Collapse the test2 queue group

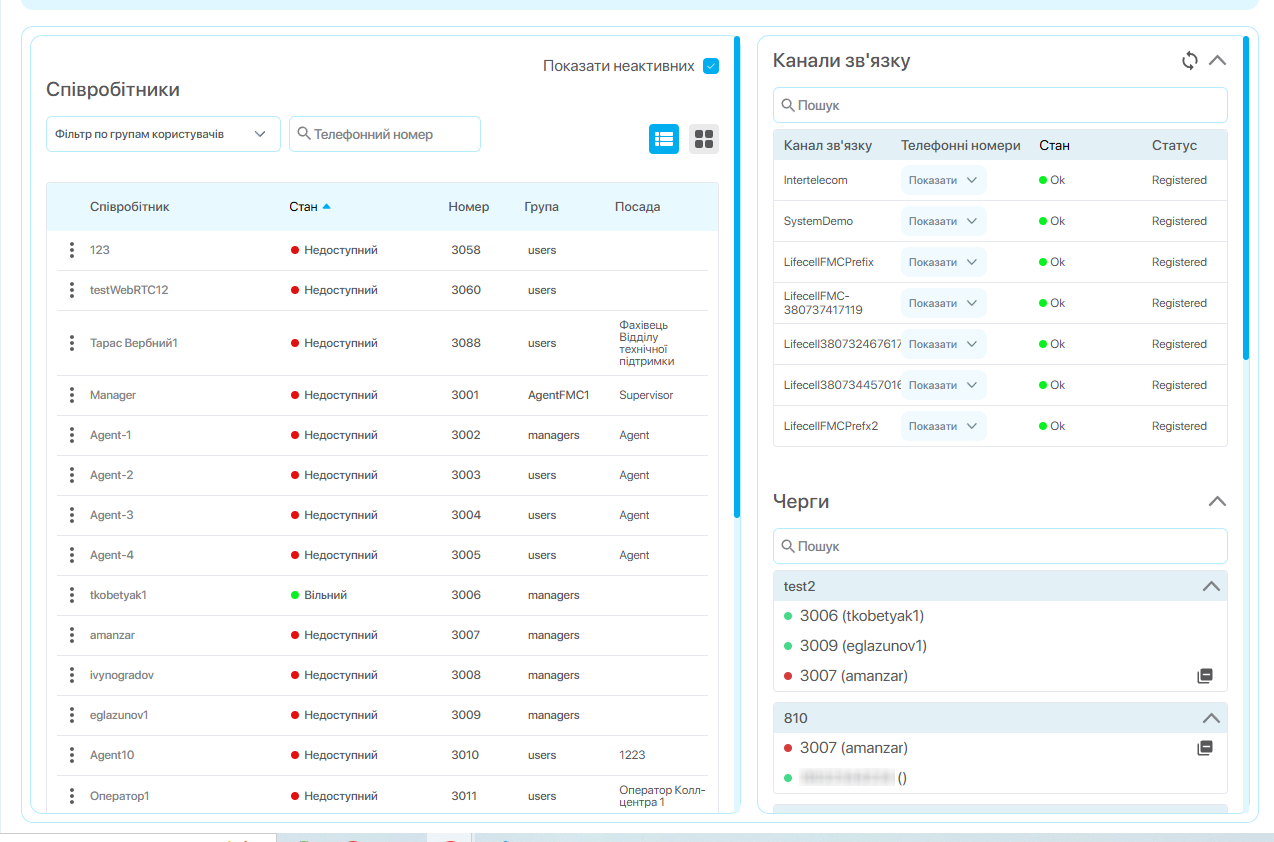coord(1211,586)
